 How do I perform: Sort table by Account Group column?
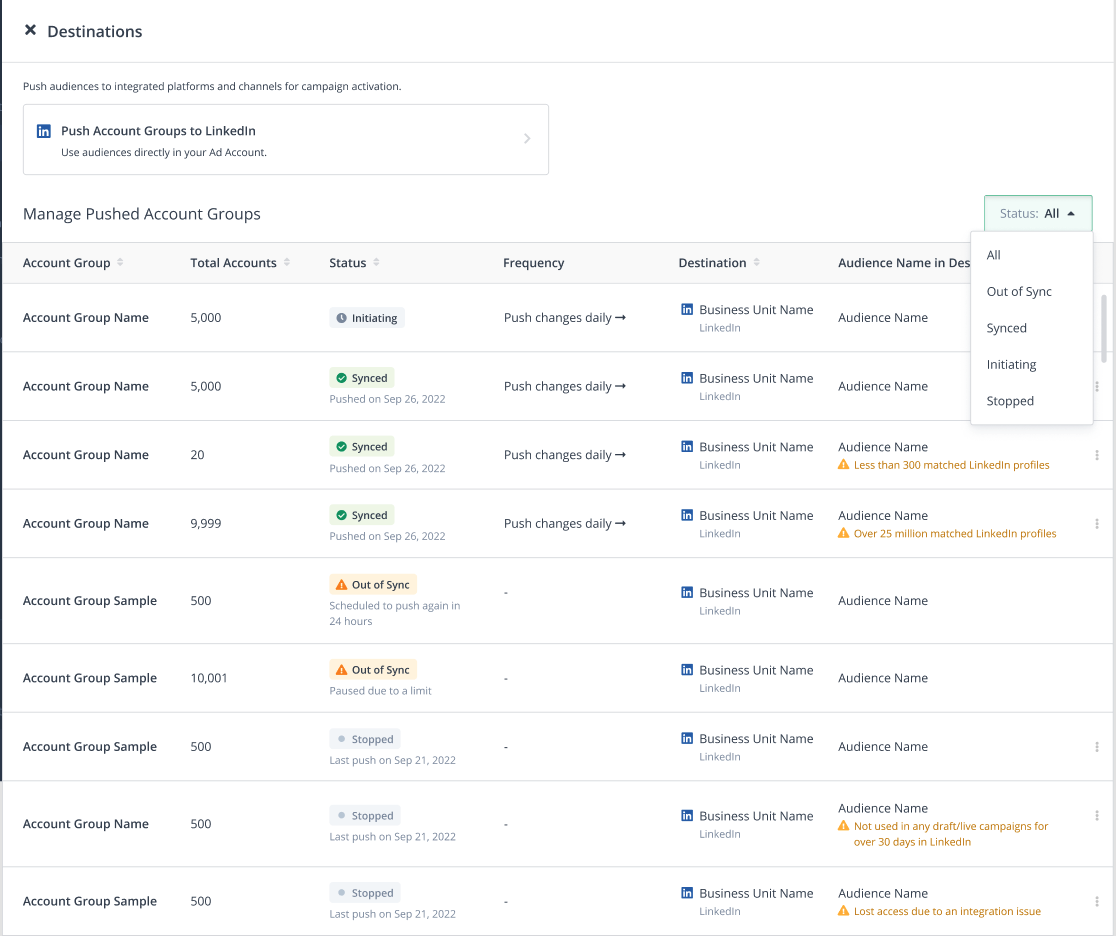(120, 263)
